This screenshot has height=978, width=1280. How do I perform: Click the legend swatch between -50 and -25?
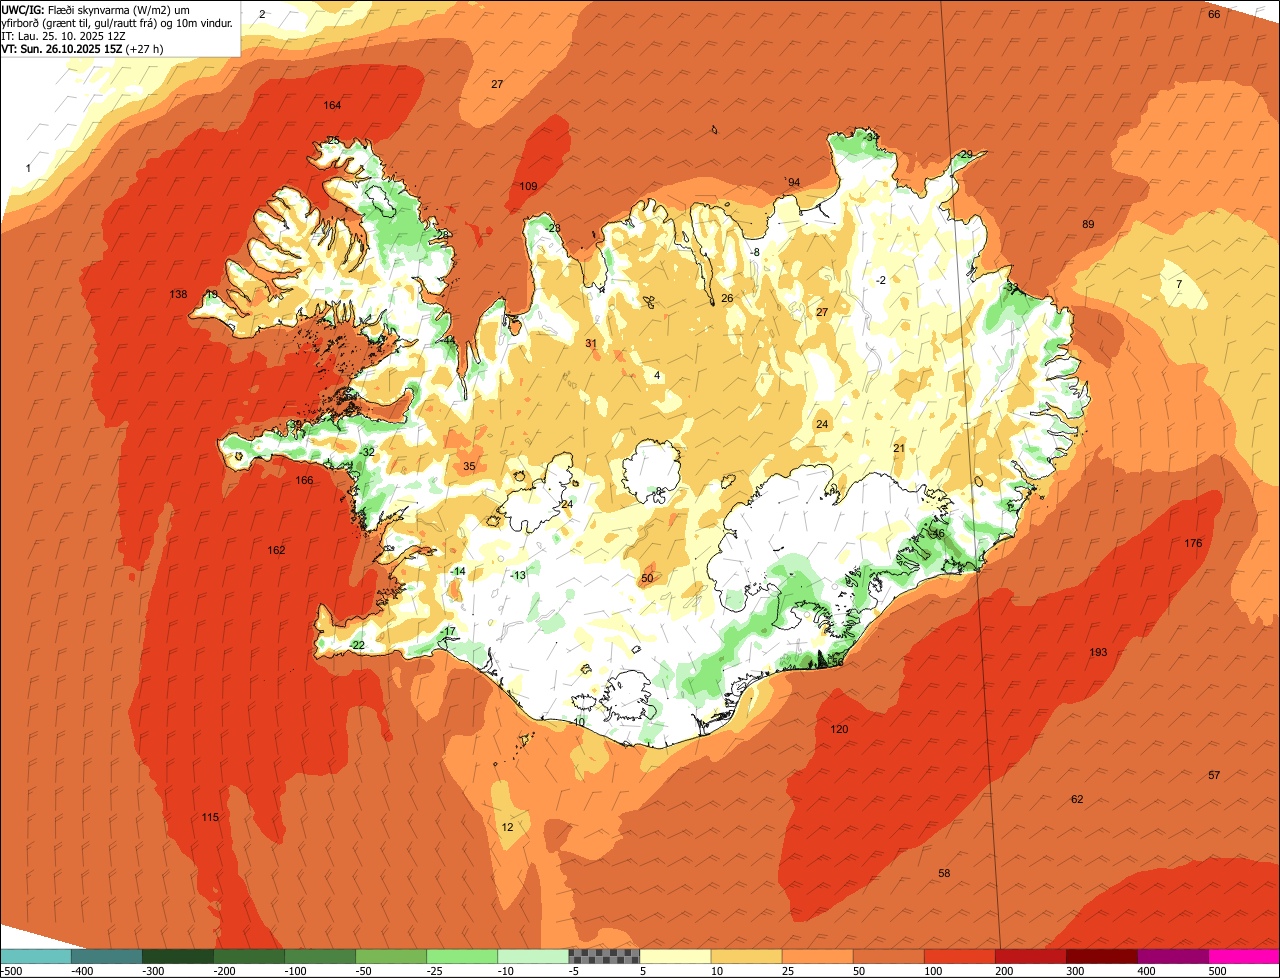click(x=391, y=956)
